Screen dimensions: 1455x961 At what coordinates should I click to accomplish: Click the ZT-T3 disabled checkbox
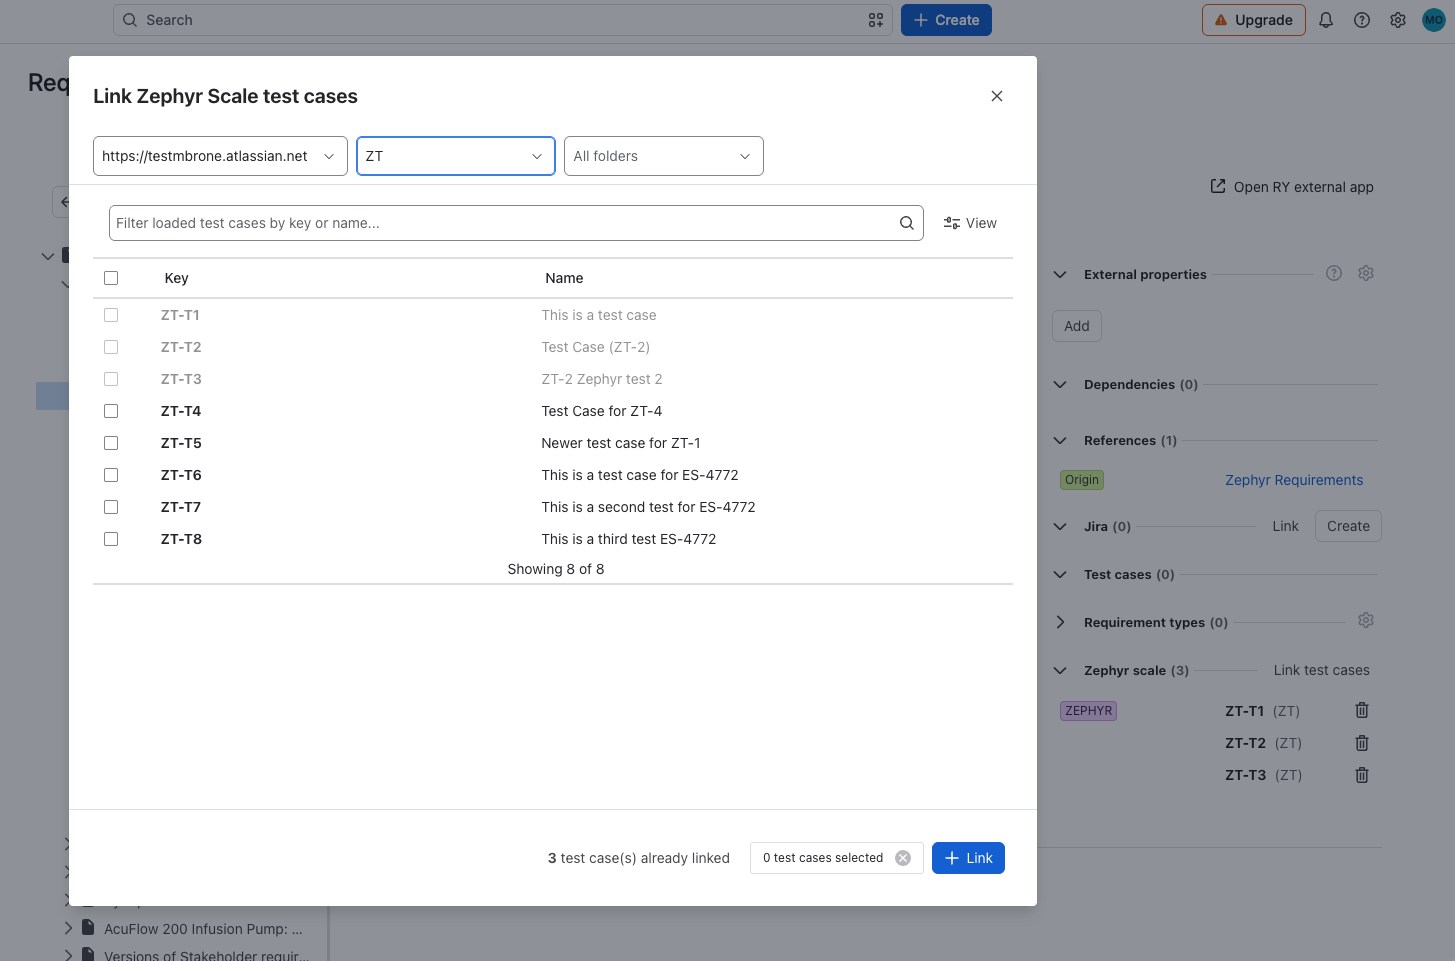pyautogui.click(x=111, y=379)
